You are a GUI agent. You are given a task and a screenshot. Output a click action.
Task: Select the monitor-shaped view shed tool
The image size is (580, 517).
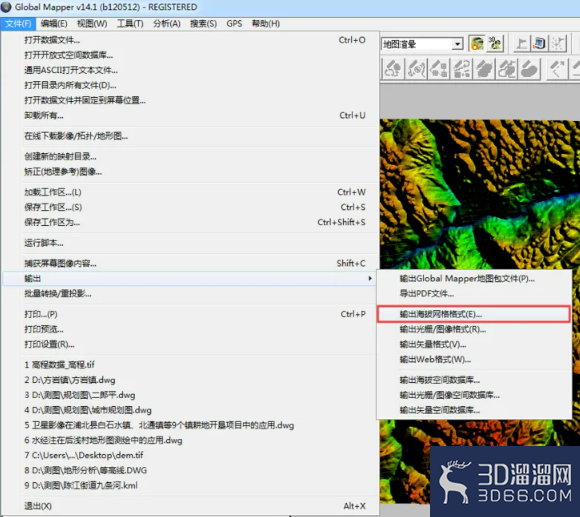point(539,44)
